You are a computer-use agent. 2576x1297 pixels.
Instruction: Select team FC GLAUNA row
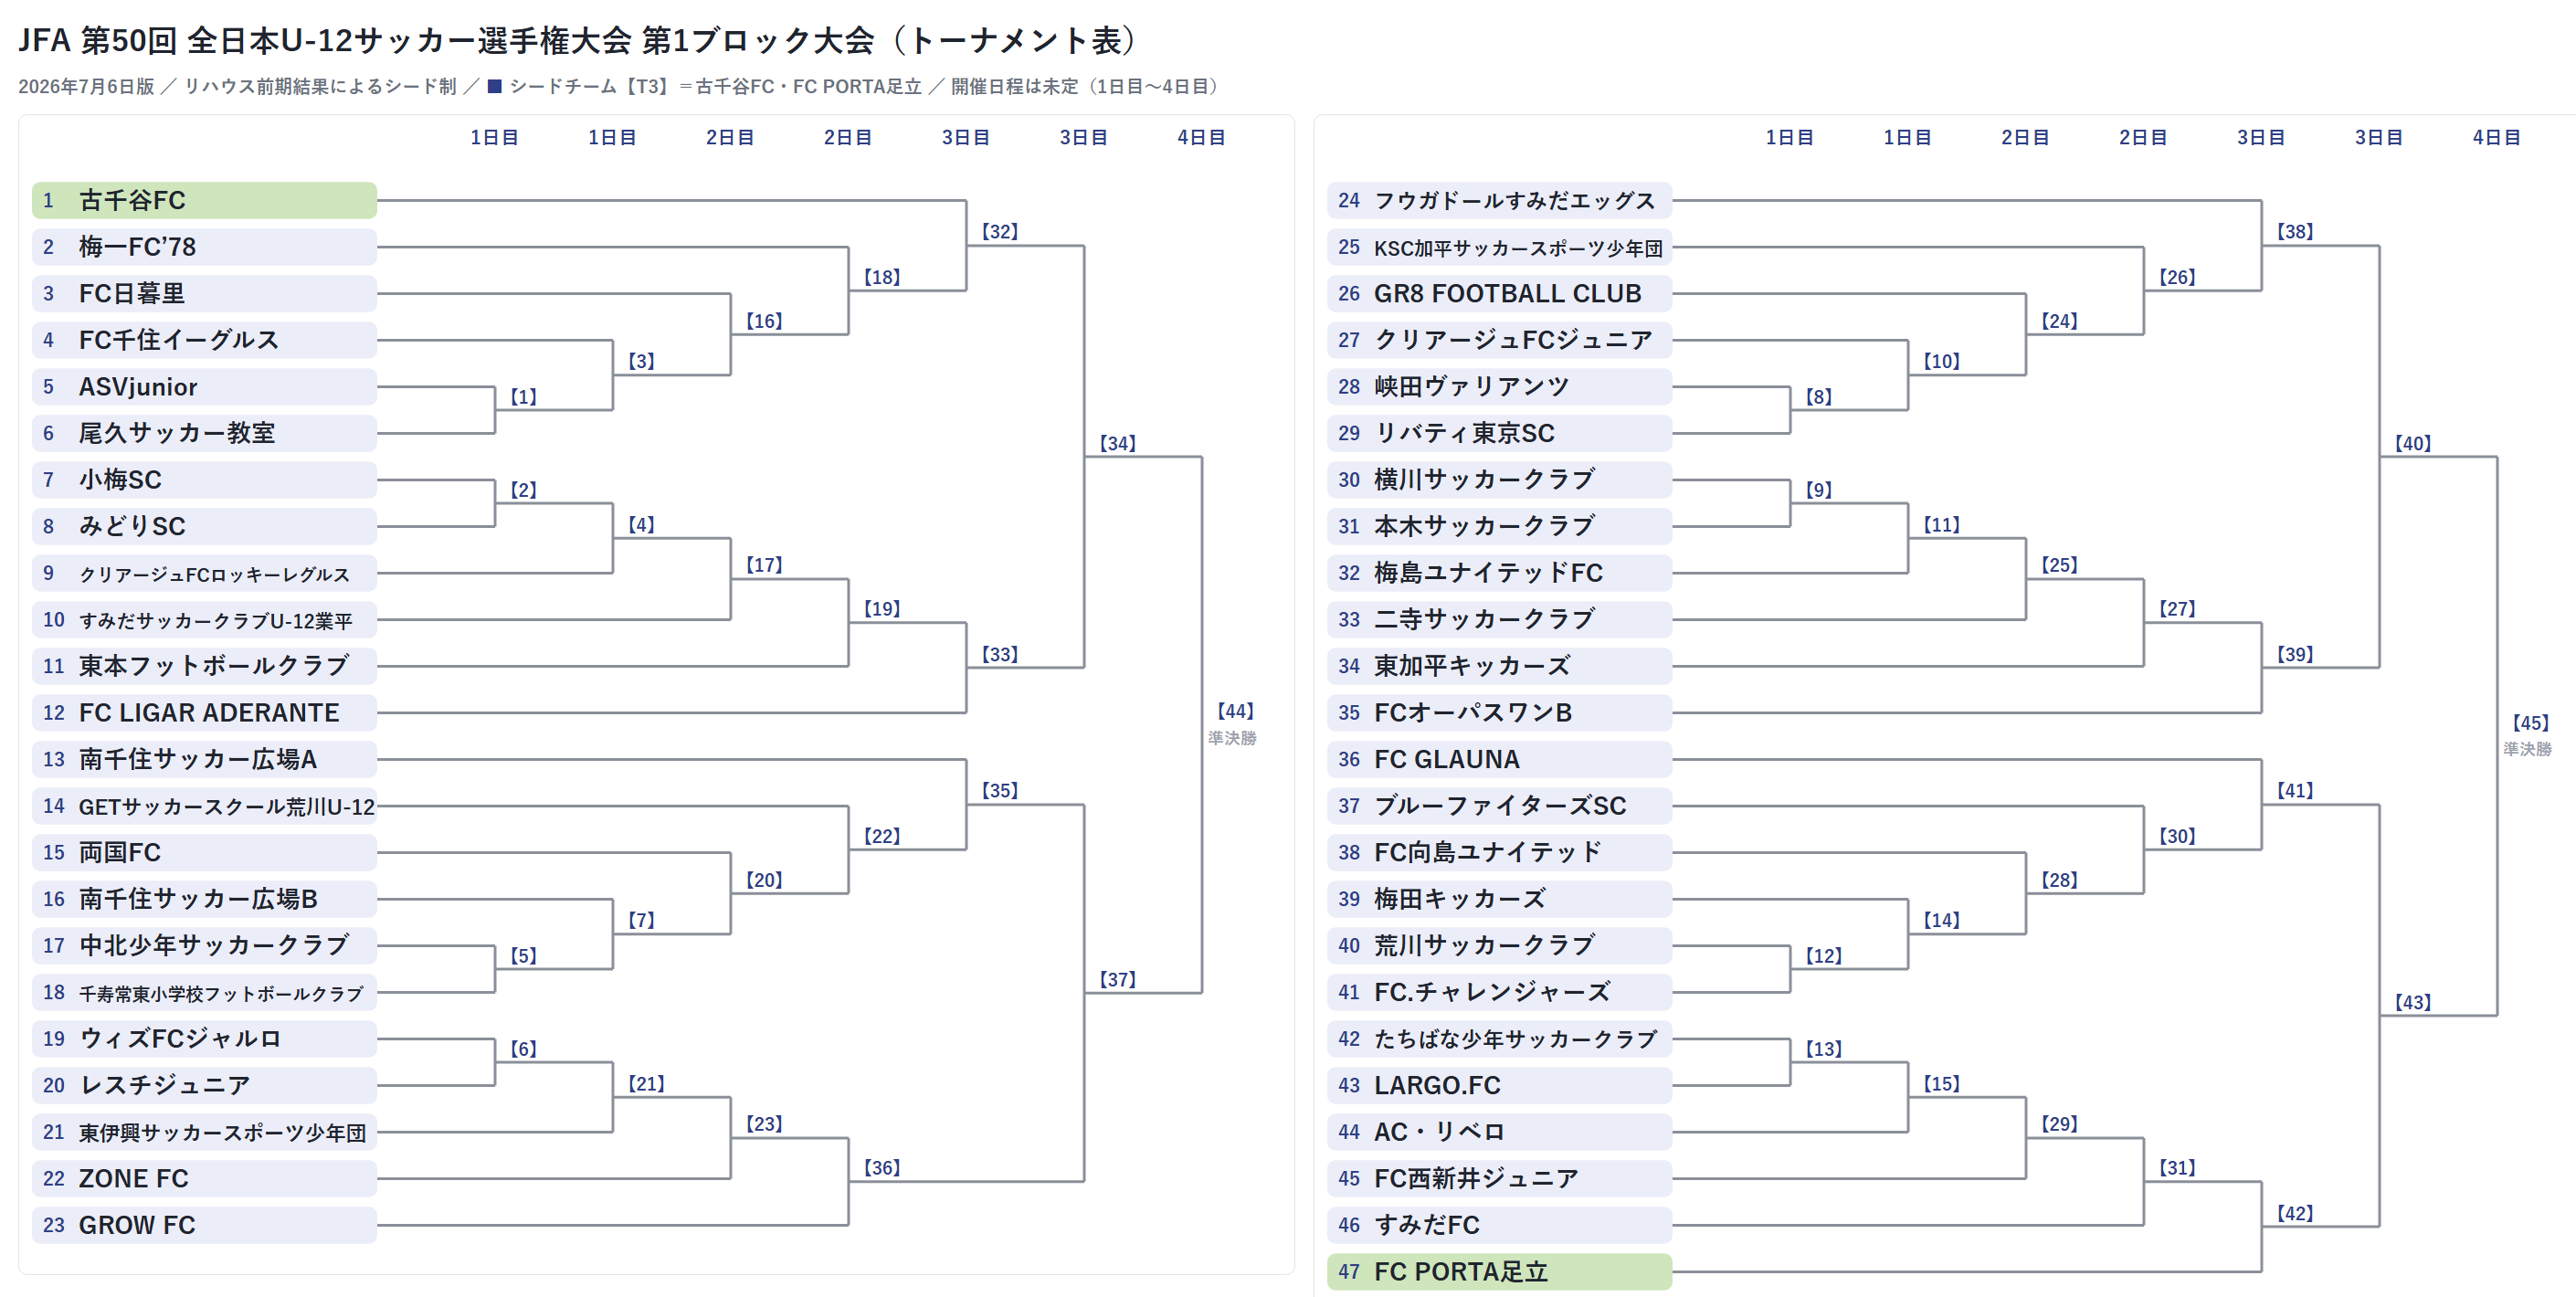tap(1499, 759)
